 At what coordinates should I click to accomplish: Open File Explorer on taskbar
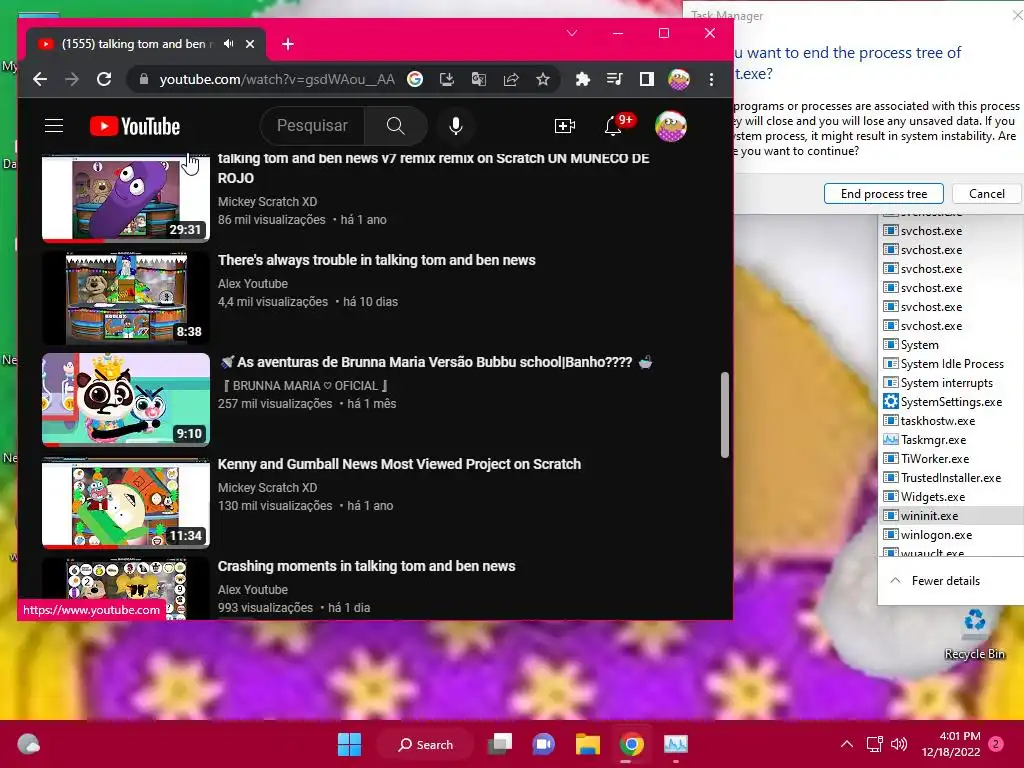click(588, 744)
